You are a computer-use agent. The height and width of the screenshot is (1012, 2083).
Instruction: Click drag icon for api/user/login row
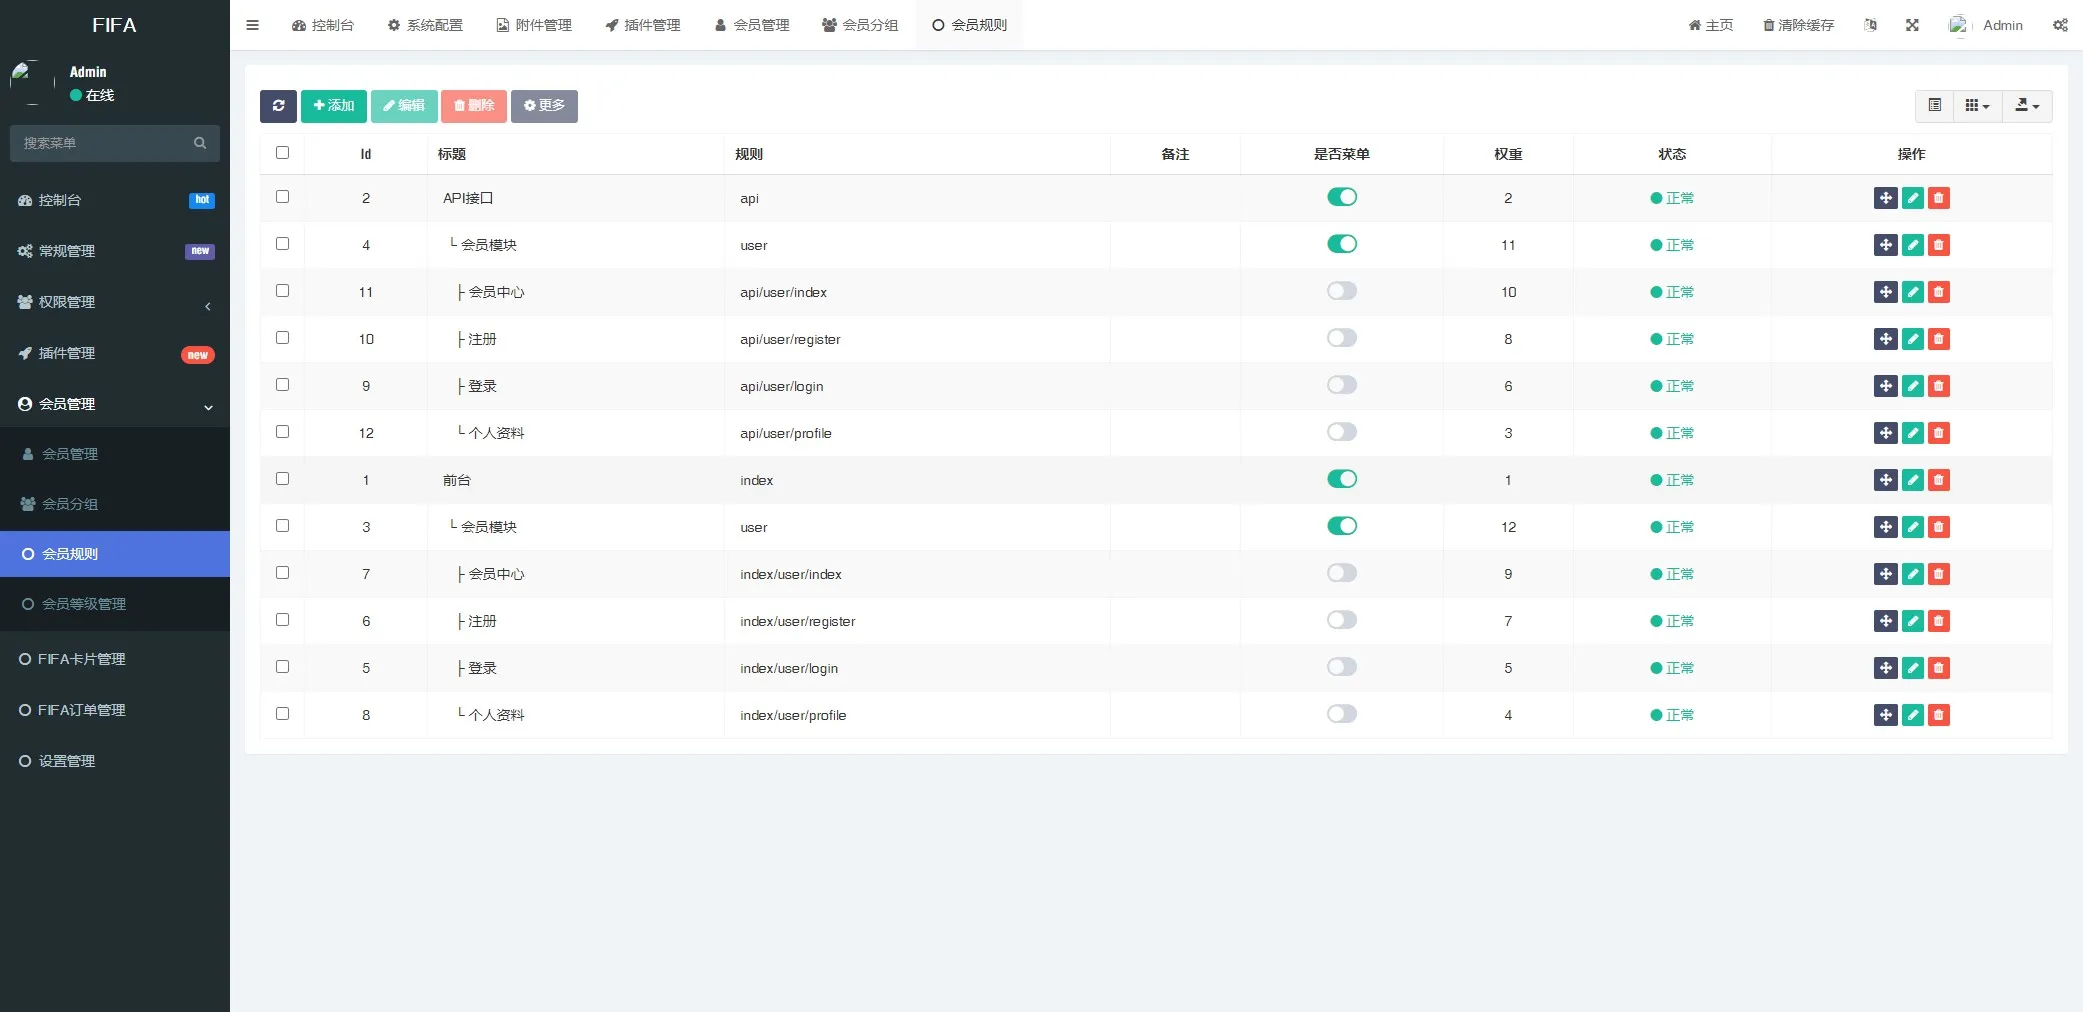point(1885,386)
